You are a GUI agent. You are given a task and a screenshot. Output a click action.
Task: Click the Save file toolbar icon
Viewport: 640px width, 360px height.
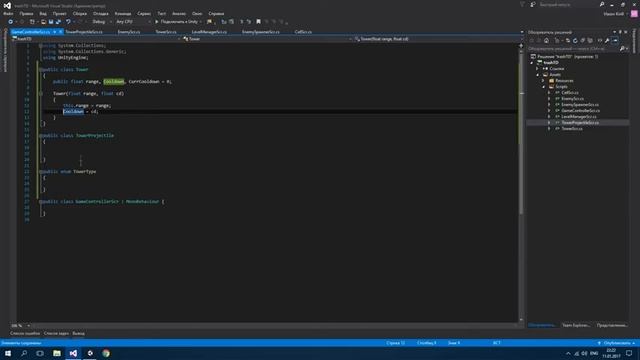tap(51, 22)
